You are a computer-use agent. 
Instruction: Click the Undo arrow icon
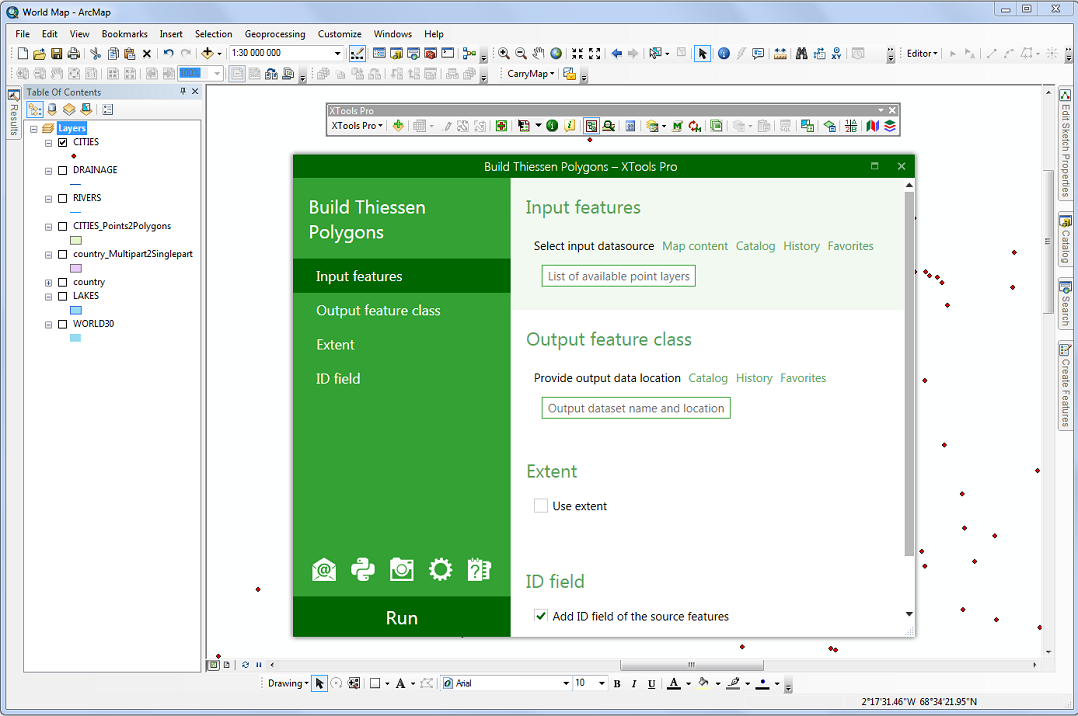(x=168, y=54)
